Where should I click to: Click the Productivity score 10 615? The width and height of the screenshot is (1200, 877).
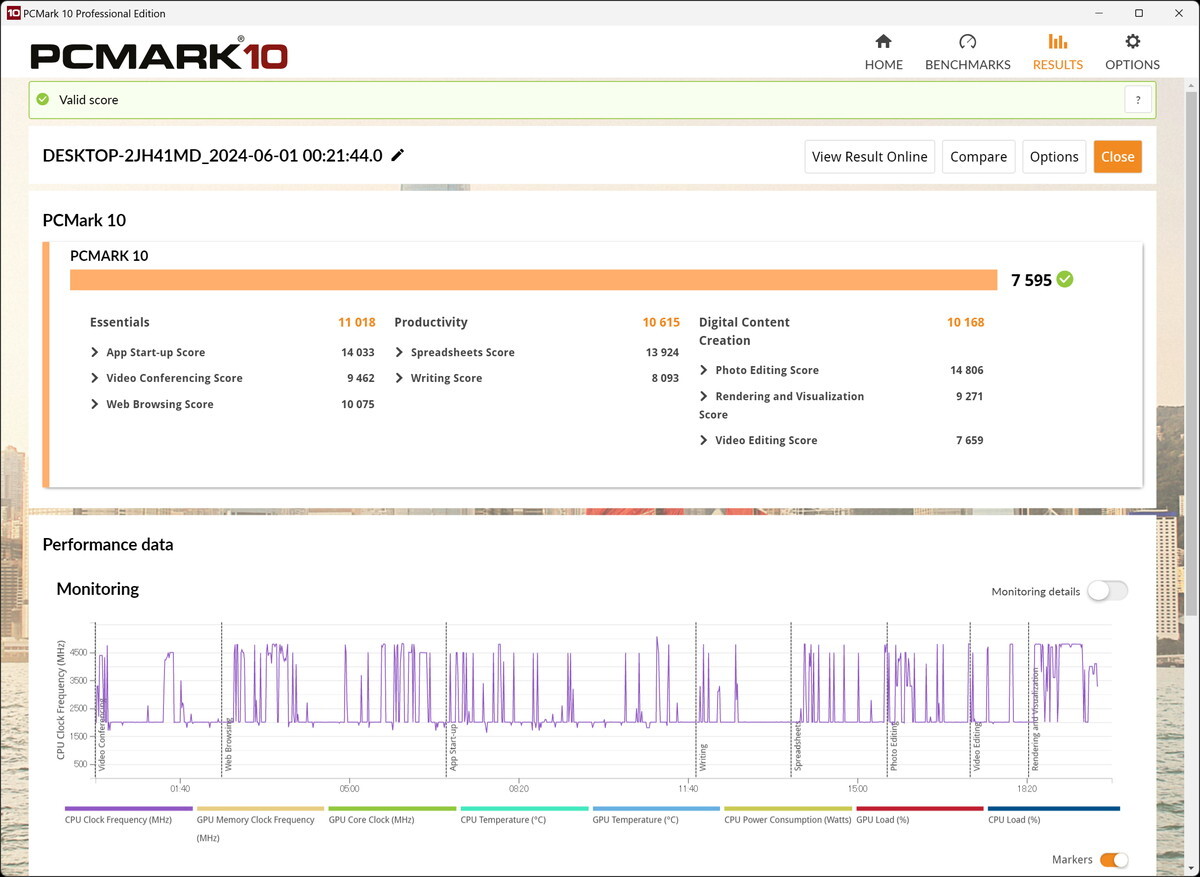pyautogui.click(x=661, y=322)
